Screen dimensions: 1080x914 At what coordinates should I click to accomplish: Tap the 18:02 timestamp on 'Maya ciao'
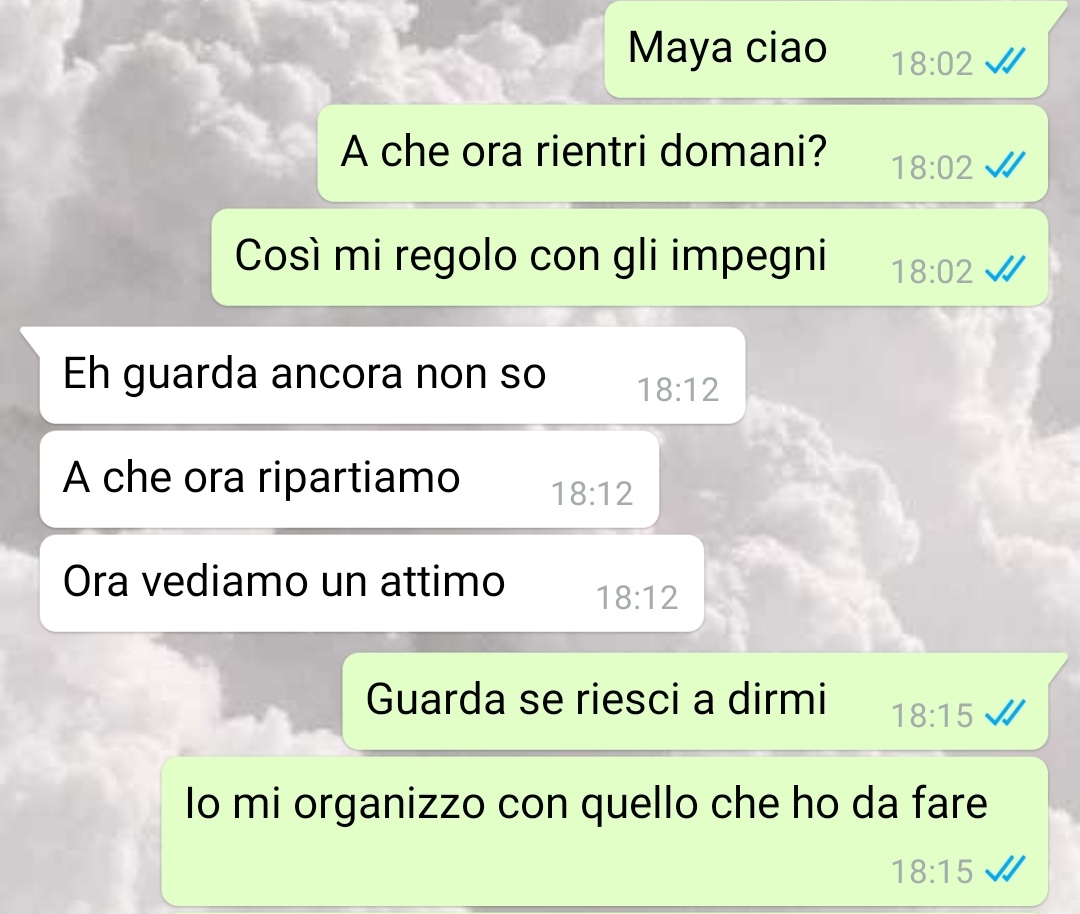click(x=932, y=64)
